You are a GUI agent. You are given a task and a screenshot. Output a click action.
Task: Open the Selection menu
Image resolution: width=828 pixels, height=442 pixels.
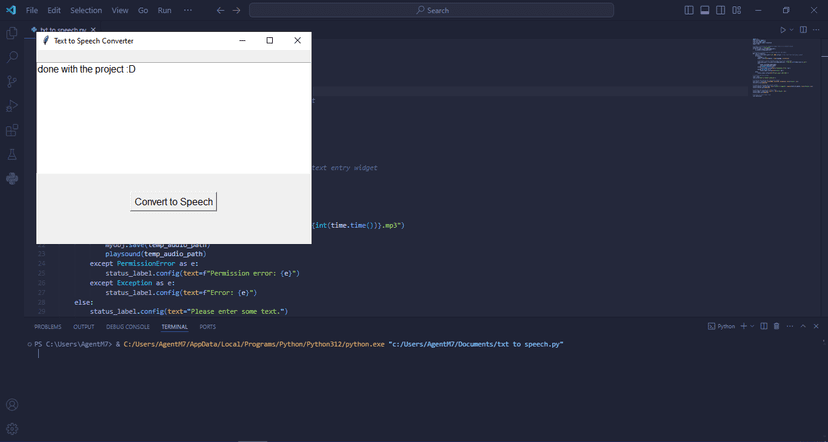86,10
